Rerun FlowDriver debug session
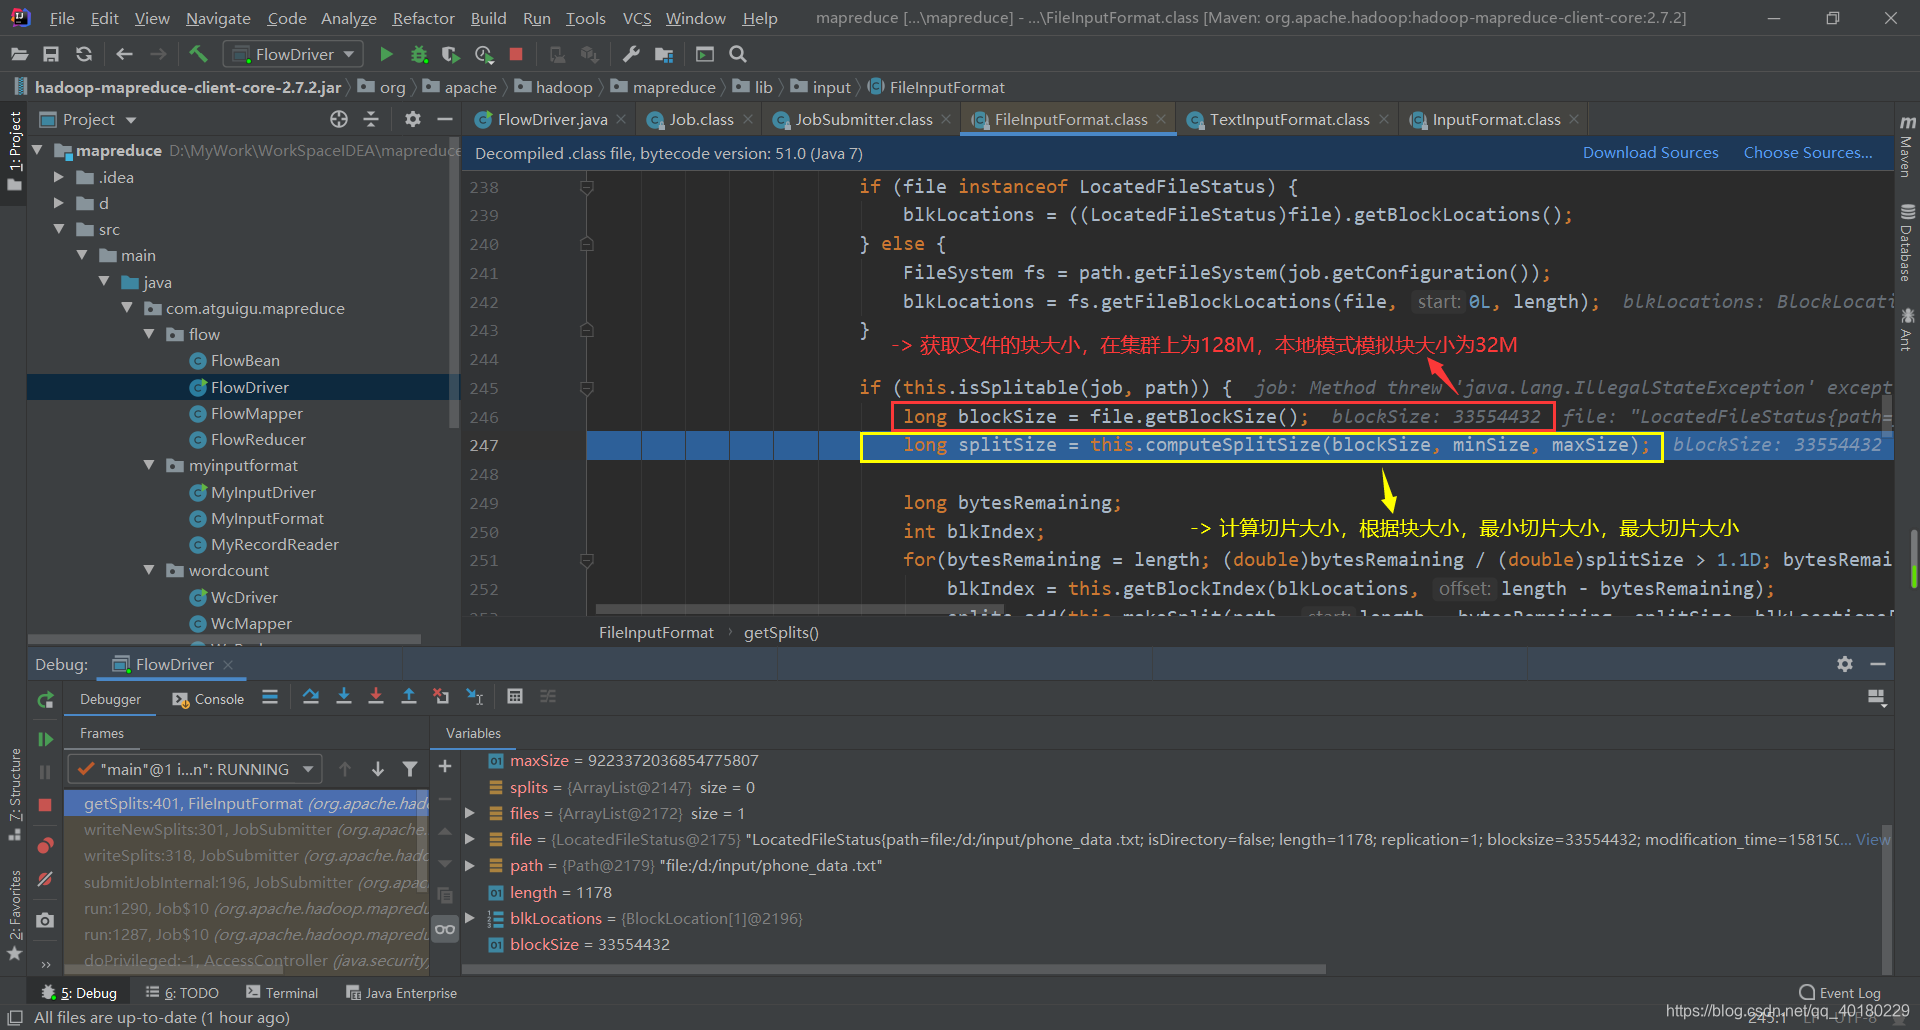 tap(45, 700)
